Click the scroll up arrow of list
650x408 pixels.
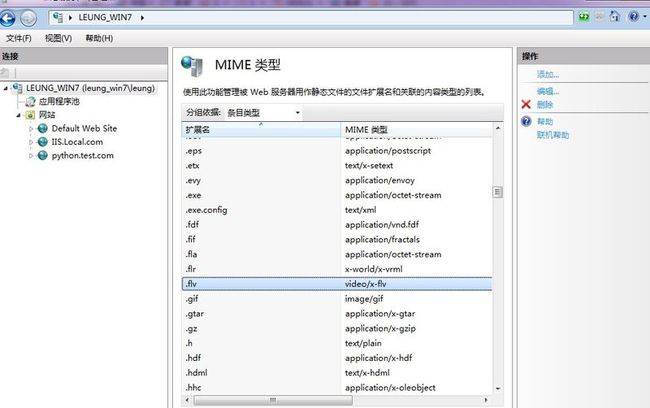pyautogui.click(x=497, y=128)
